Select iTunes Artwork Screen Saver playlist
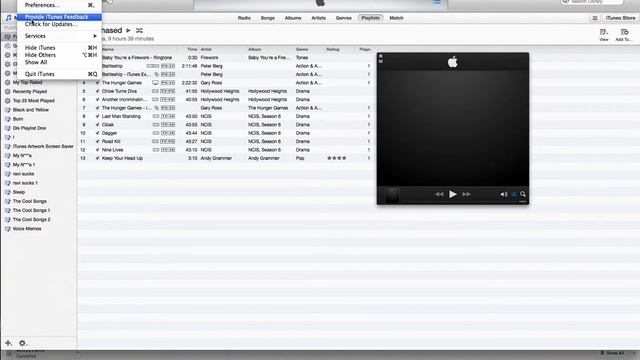The image size is (640, 360). (x=43, y=146)
